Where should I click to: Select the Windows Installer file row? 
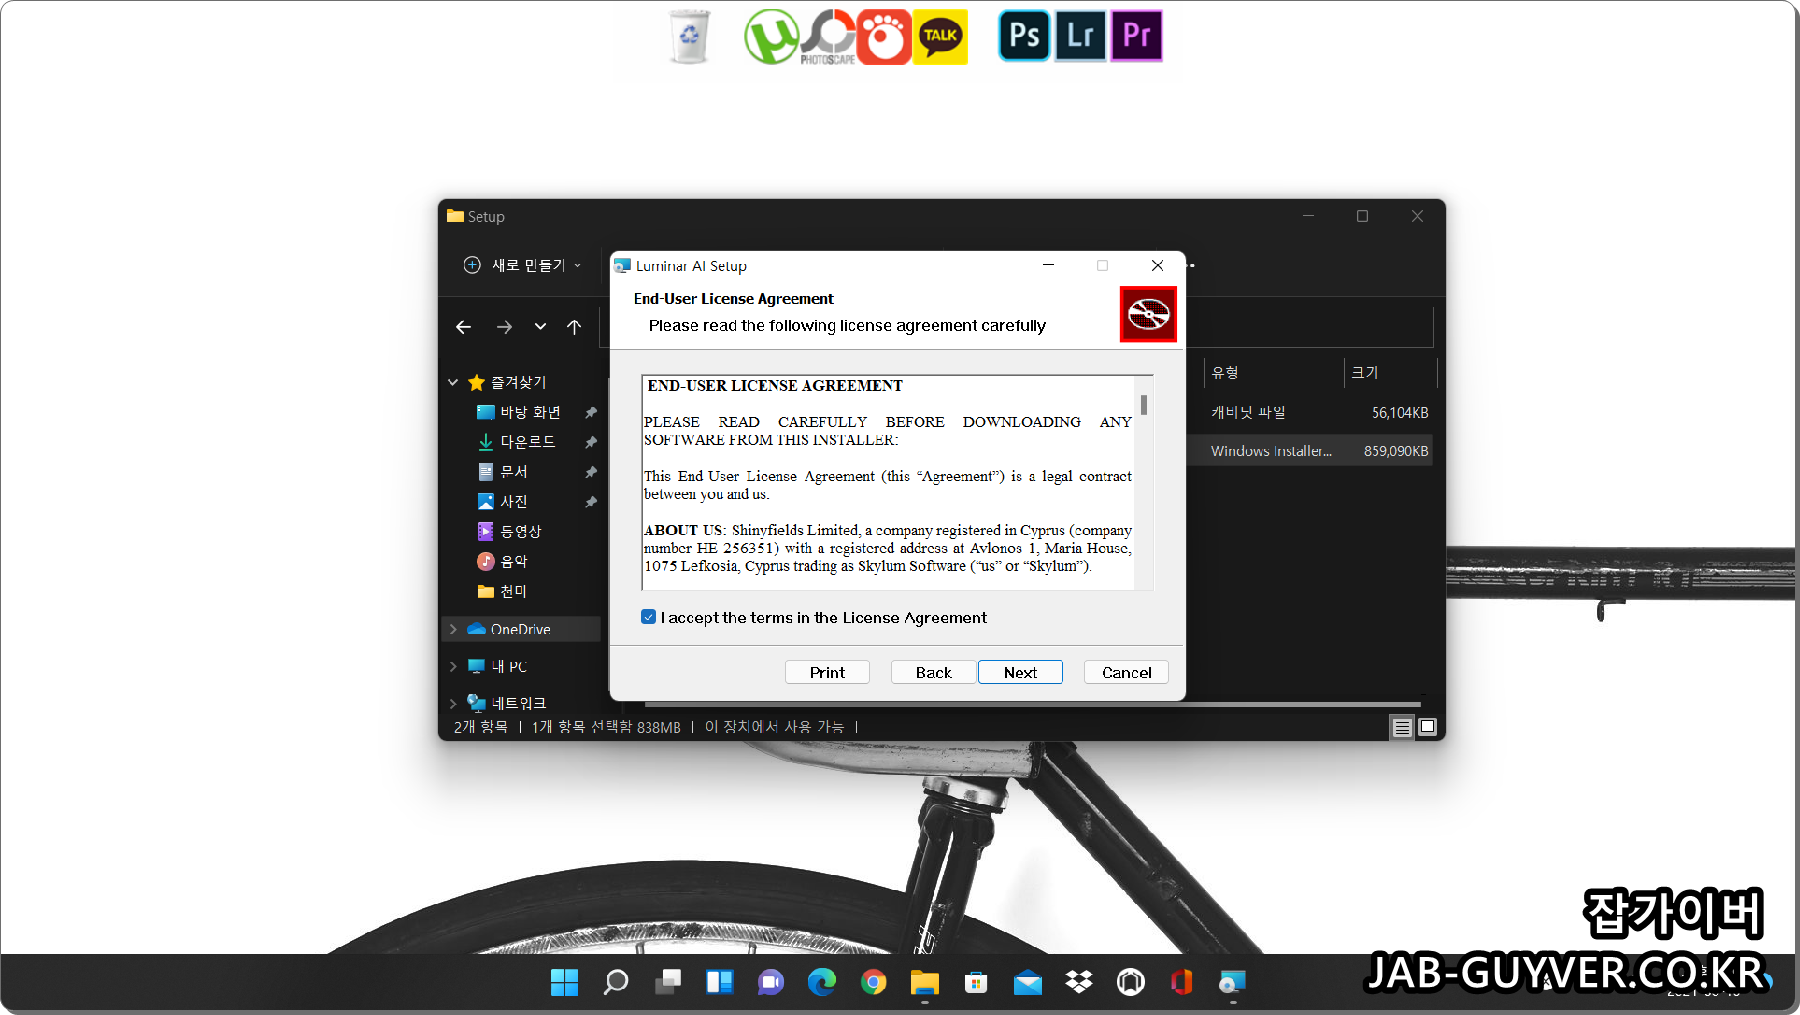1310,450
